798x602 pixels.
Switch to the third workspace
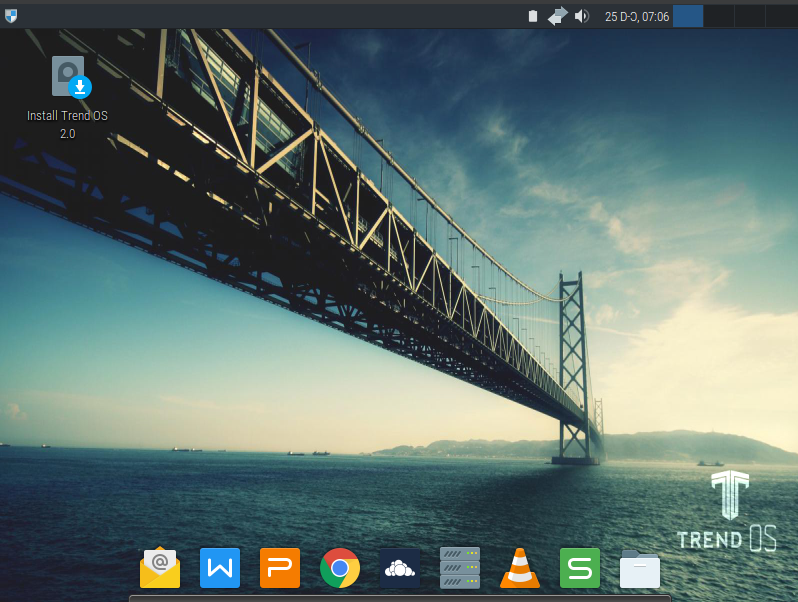[749, 16]
